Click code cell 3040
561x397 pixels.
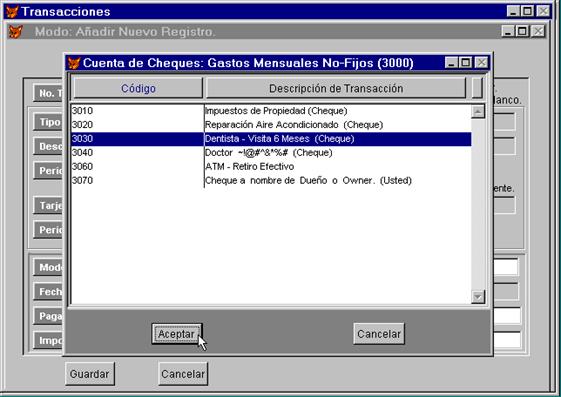click(138, 153)
